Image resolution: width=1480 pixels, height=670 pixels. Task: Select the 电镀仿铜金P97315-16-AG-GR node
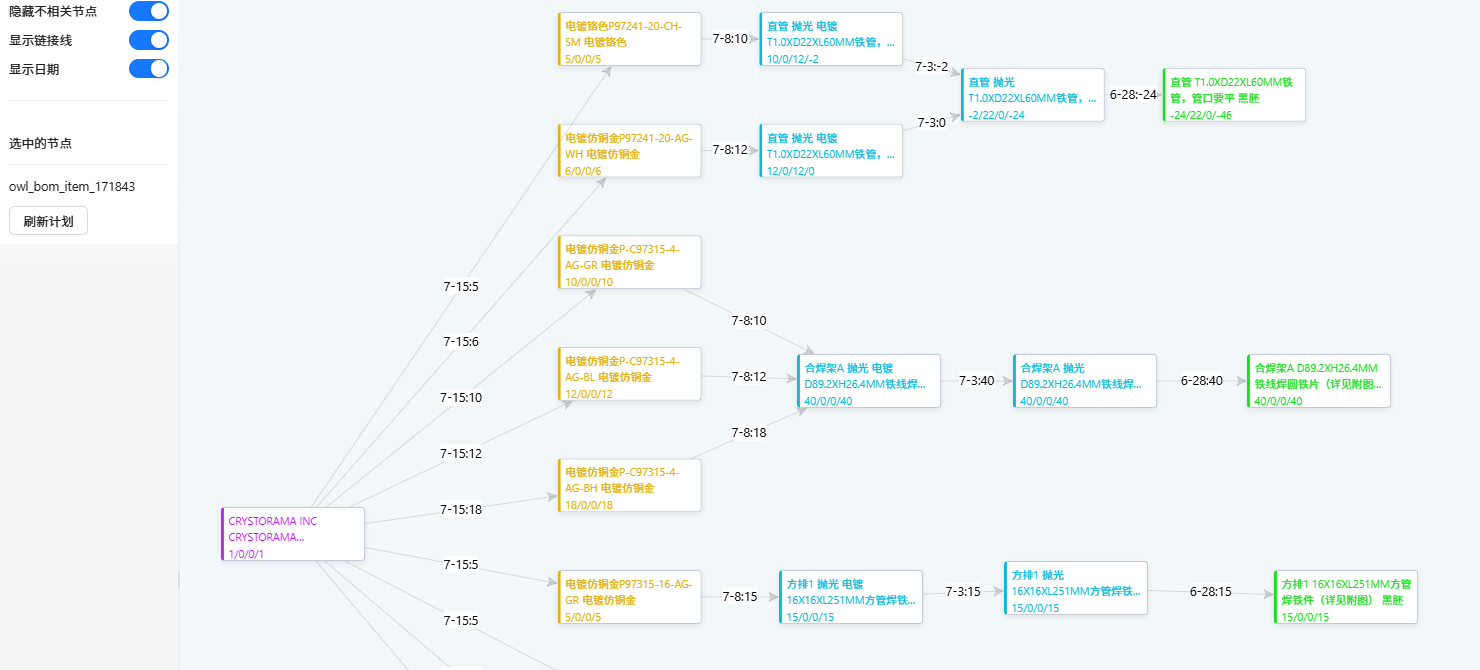click(x=630, y=597)
